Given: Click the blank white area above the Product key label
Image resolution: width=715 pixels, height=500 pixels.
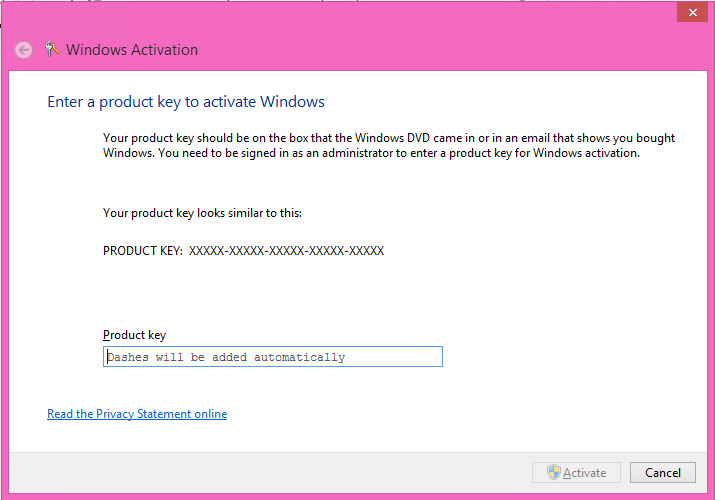Looking at the screenshot, I should click(358, 294).
